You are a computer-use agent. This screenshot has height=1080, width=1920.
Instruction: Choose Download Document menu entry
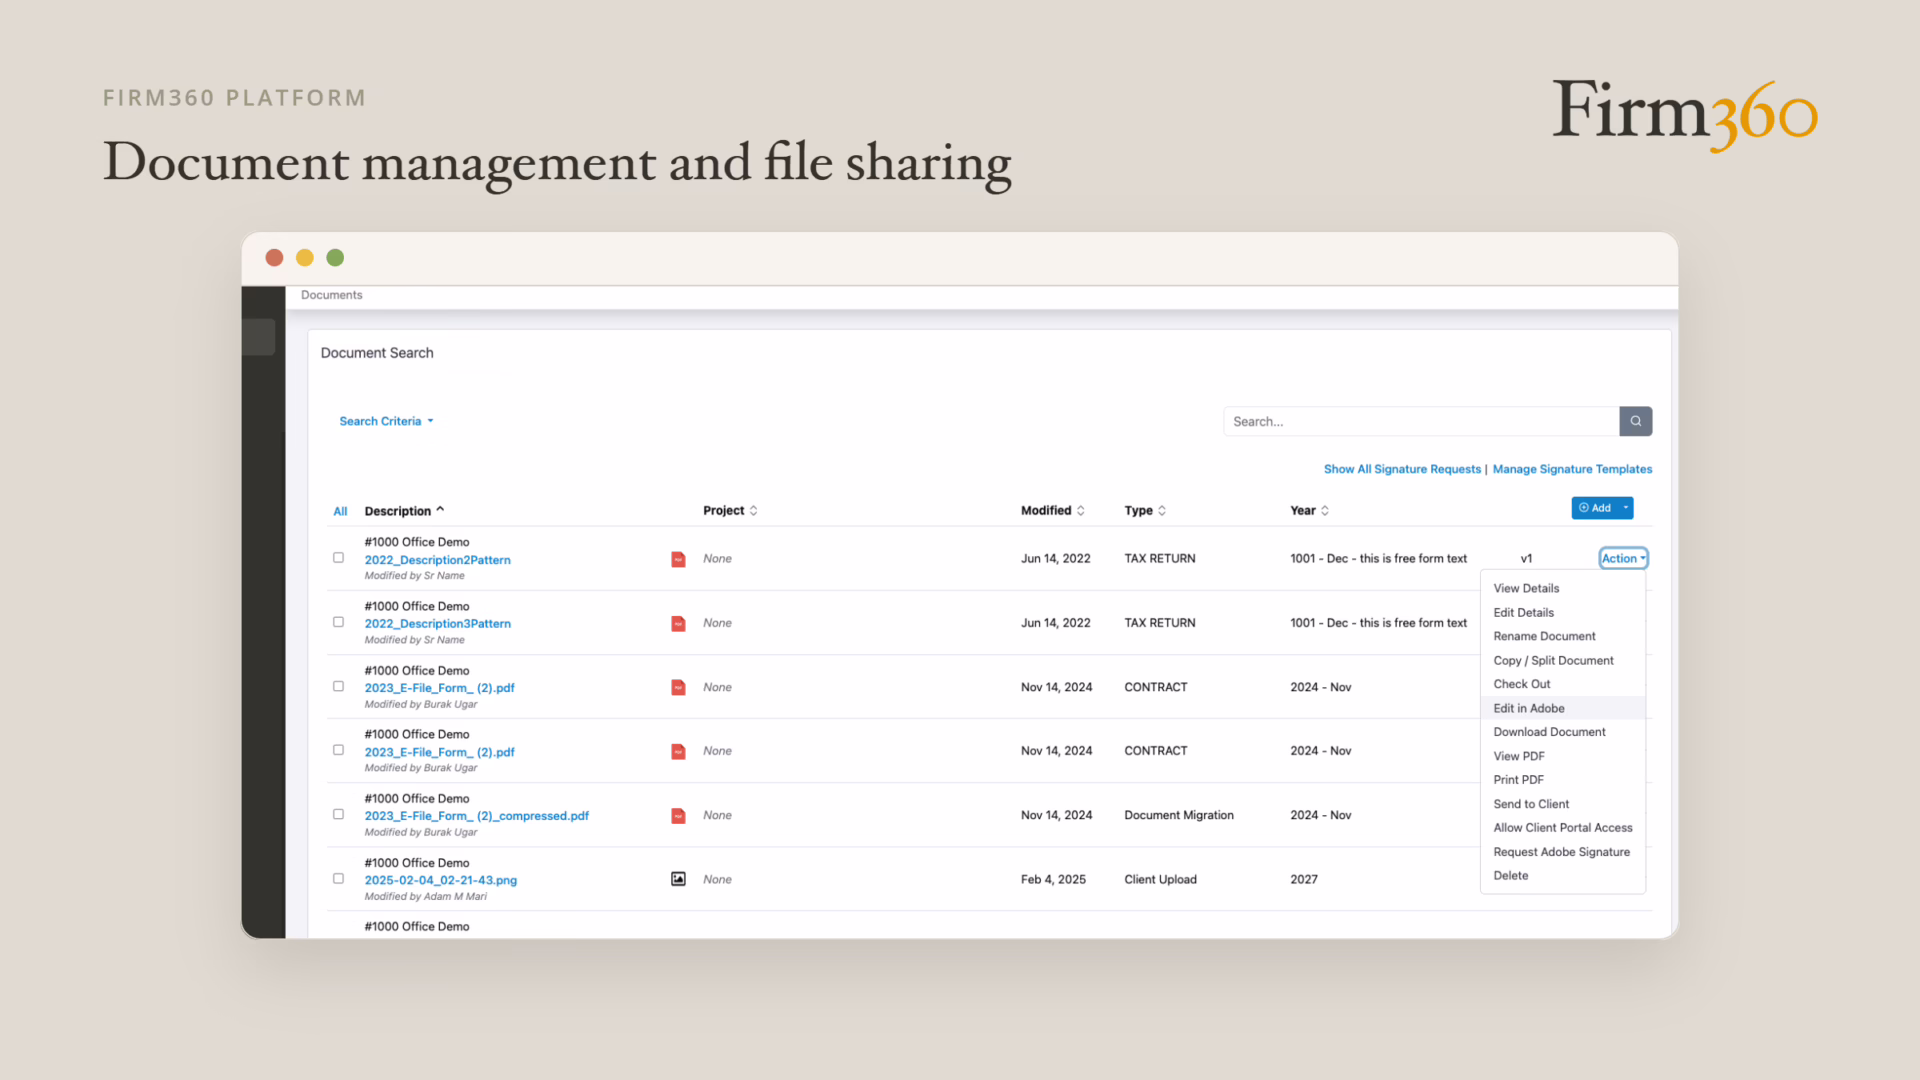(1549, 732)
